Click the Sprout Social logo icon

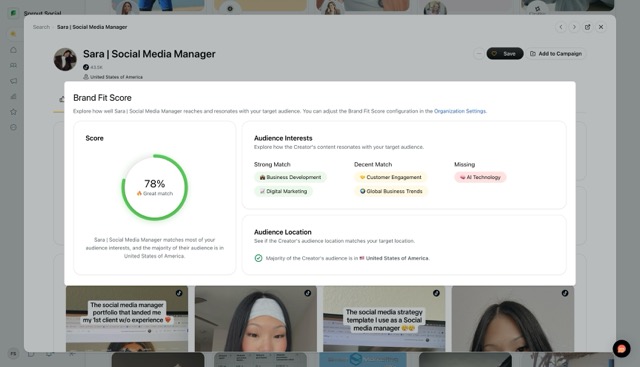click(13, 13)
